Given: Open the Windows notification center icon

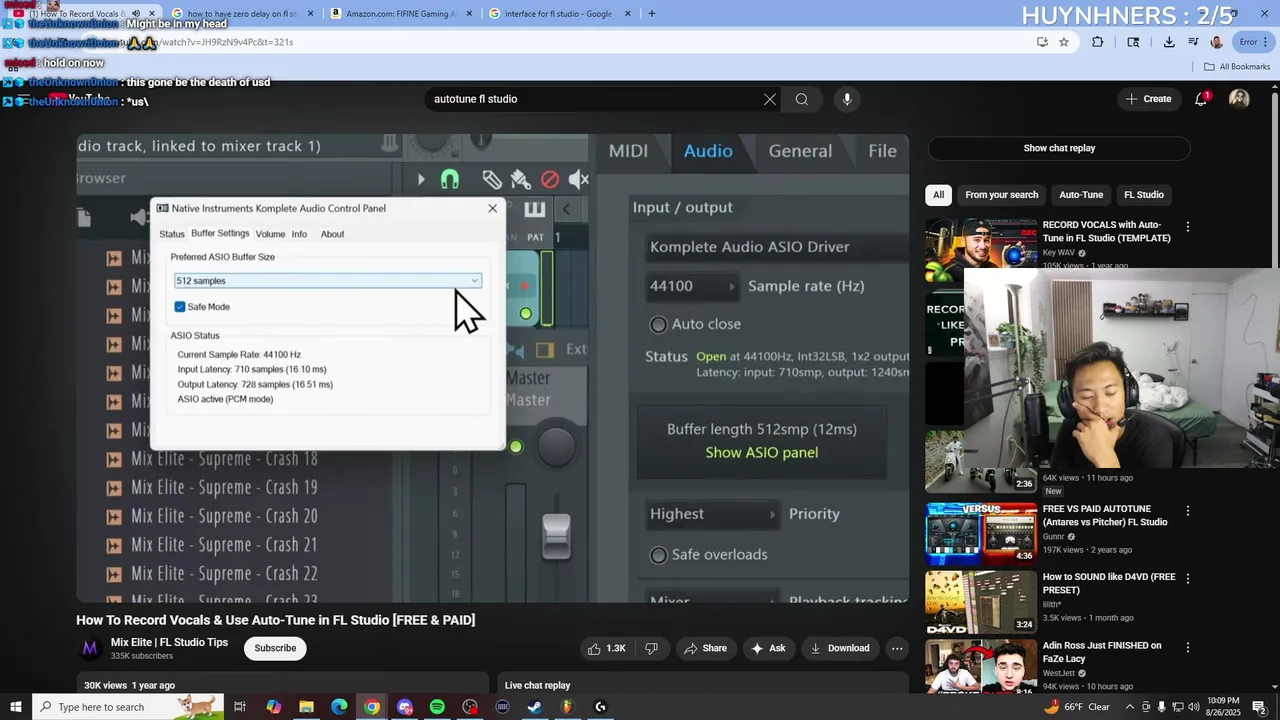Looking at the screenshot, I should 1260,707.
